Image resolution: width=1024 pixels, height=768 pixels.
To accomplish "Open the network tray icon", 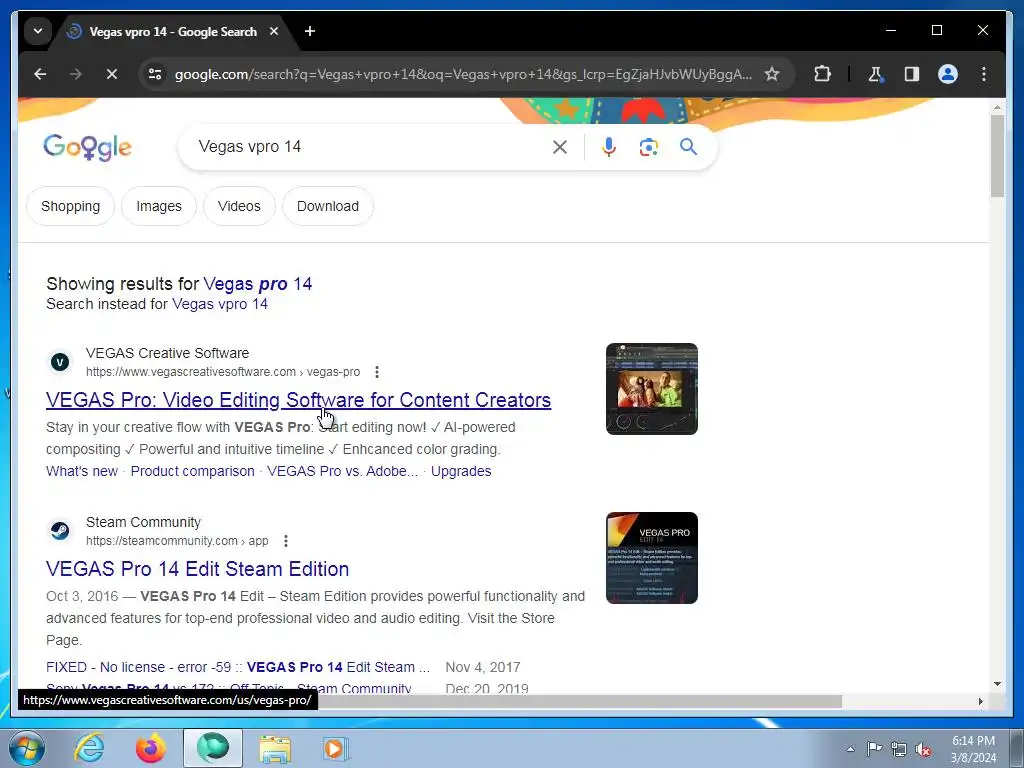I will (x=899, y=749).
